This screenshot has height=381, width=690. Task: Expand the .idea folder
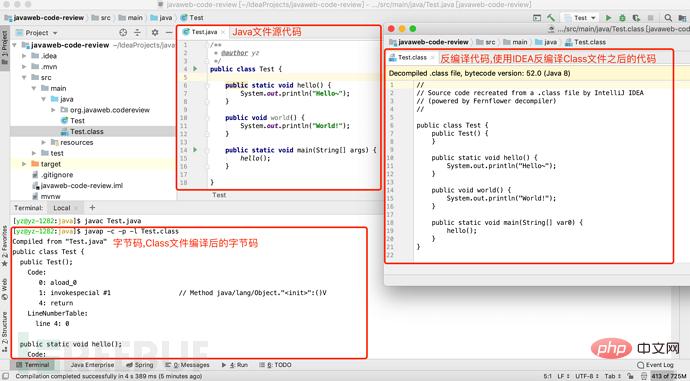pyautogui.click(x=24, y=56)
